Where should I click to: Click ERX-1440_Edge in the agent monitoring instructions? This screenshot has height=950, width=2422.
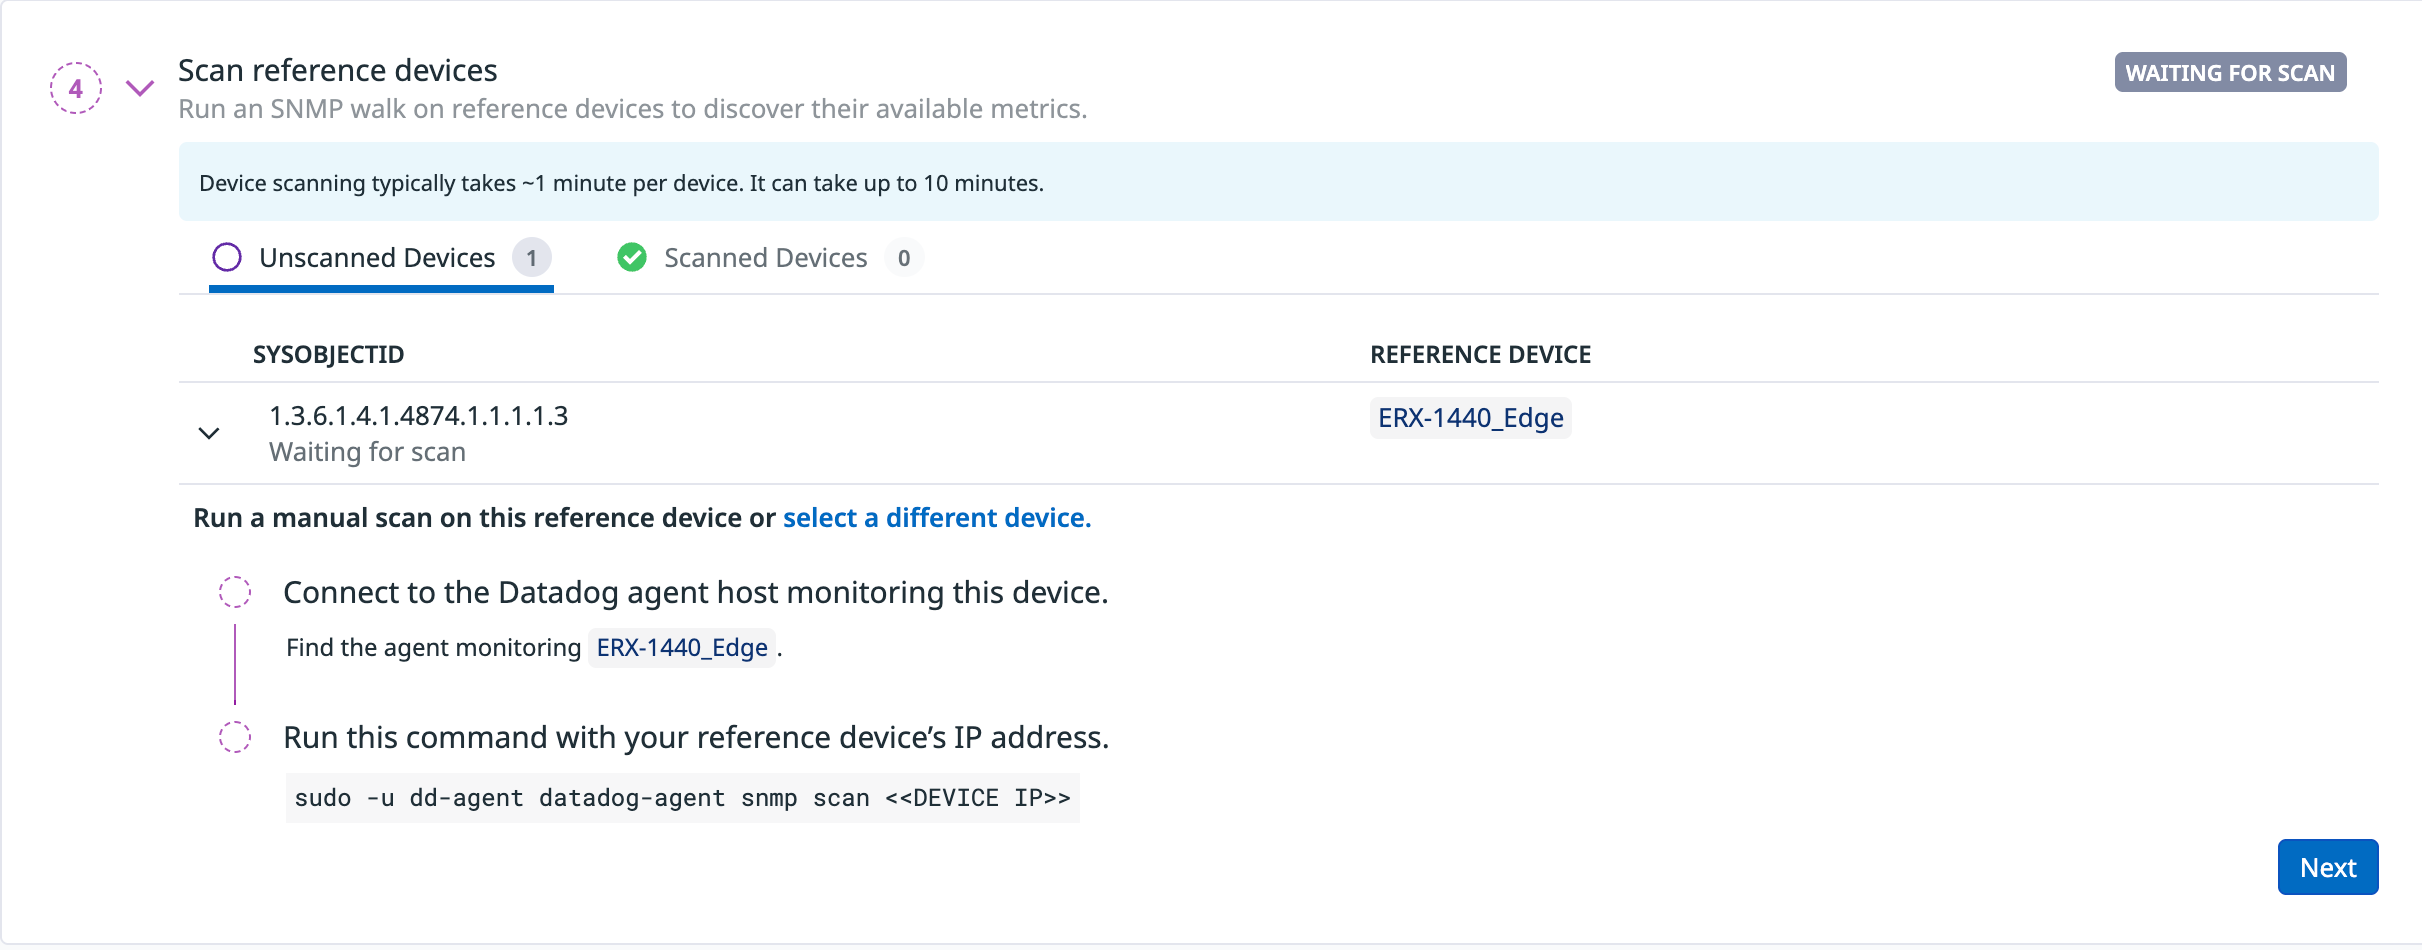(682, 647)
